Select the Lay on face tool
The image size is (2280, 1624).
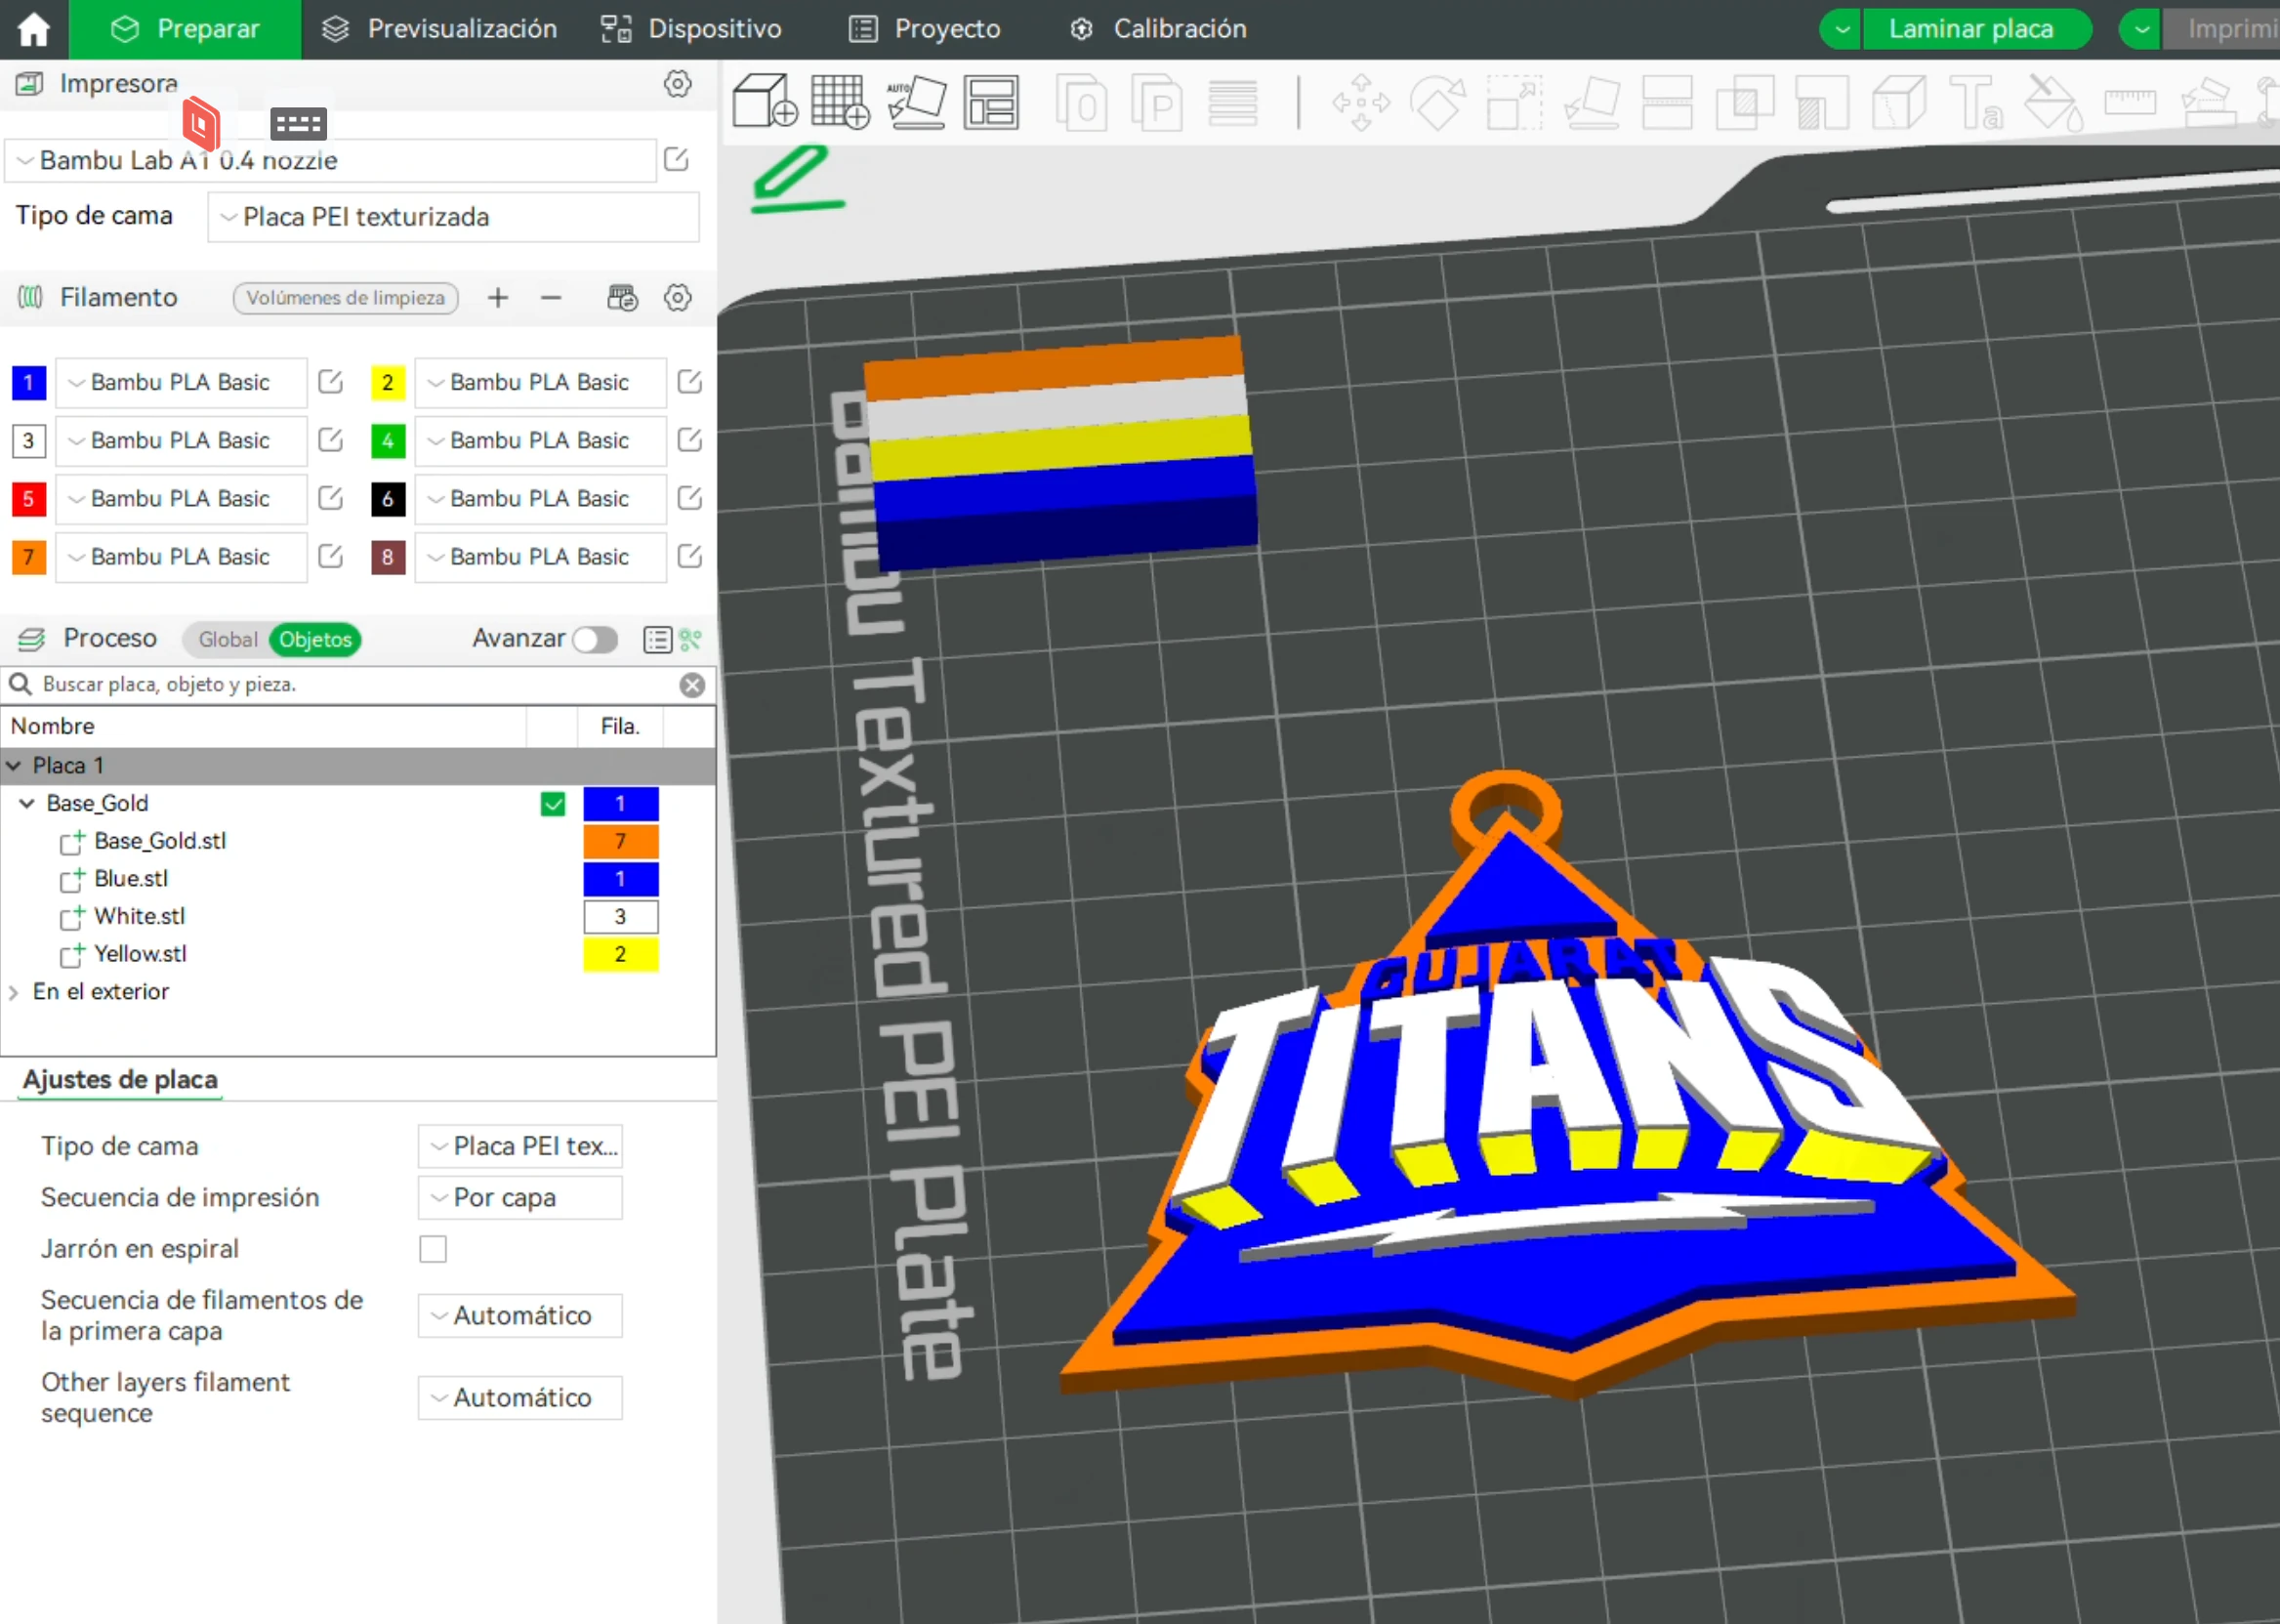tap(1592, 102)
